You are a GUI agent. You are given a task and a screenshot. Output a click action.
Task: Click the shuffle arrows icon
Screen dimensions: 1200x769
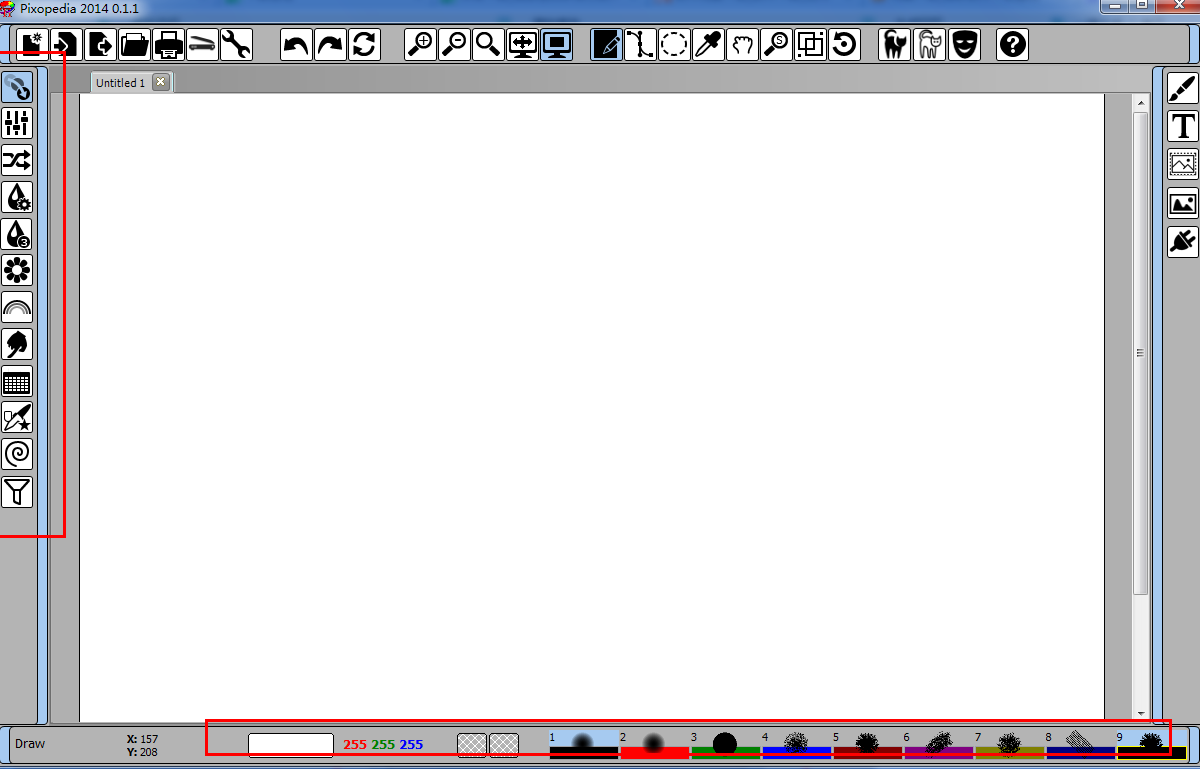click(17, 160)
